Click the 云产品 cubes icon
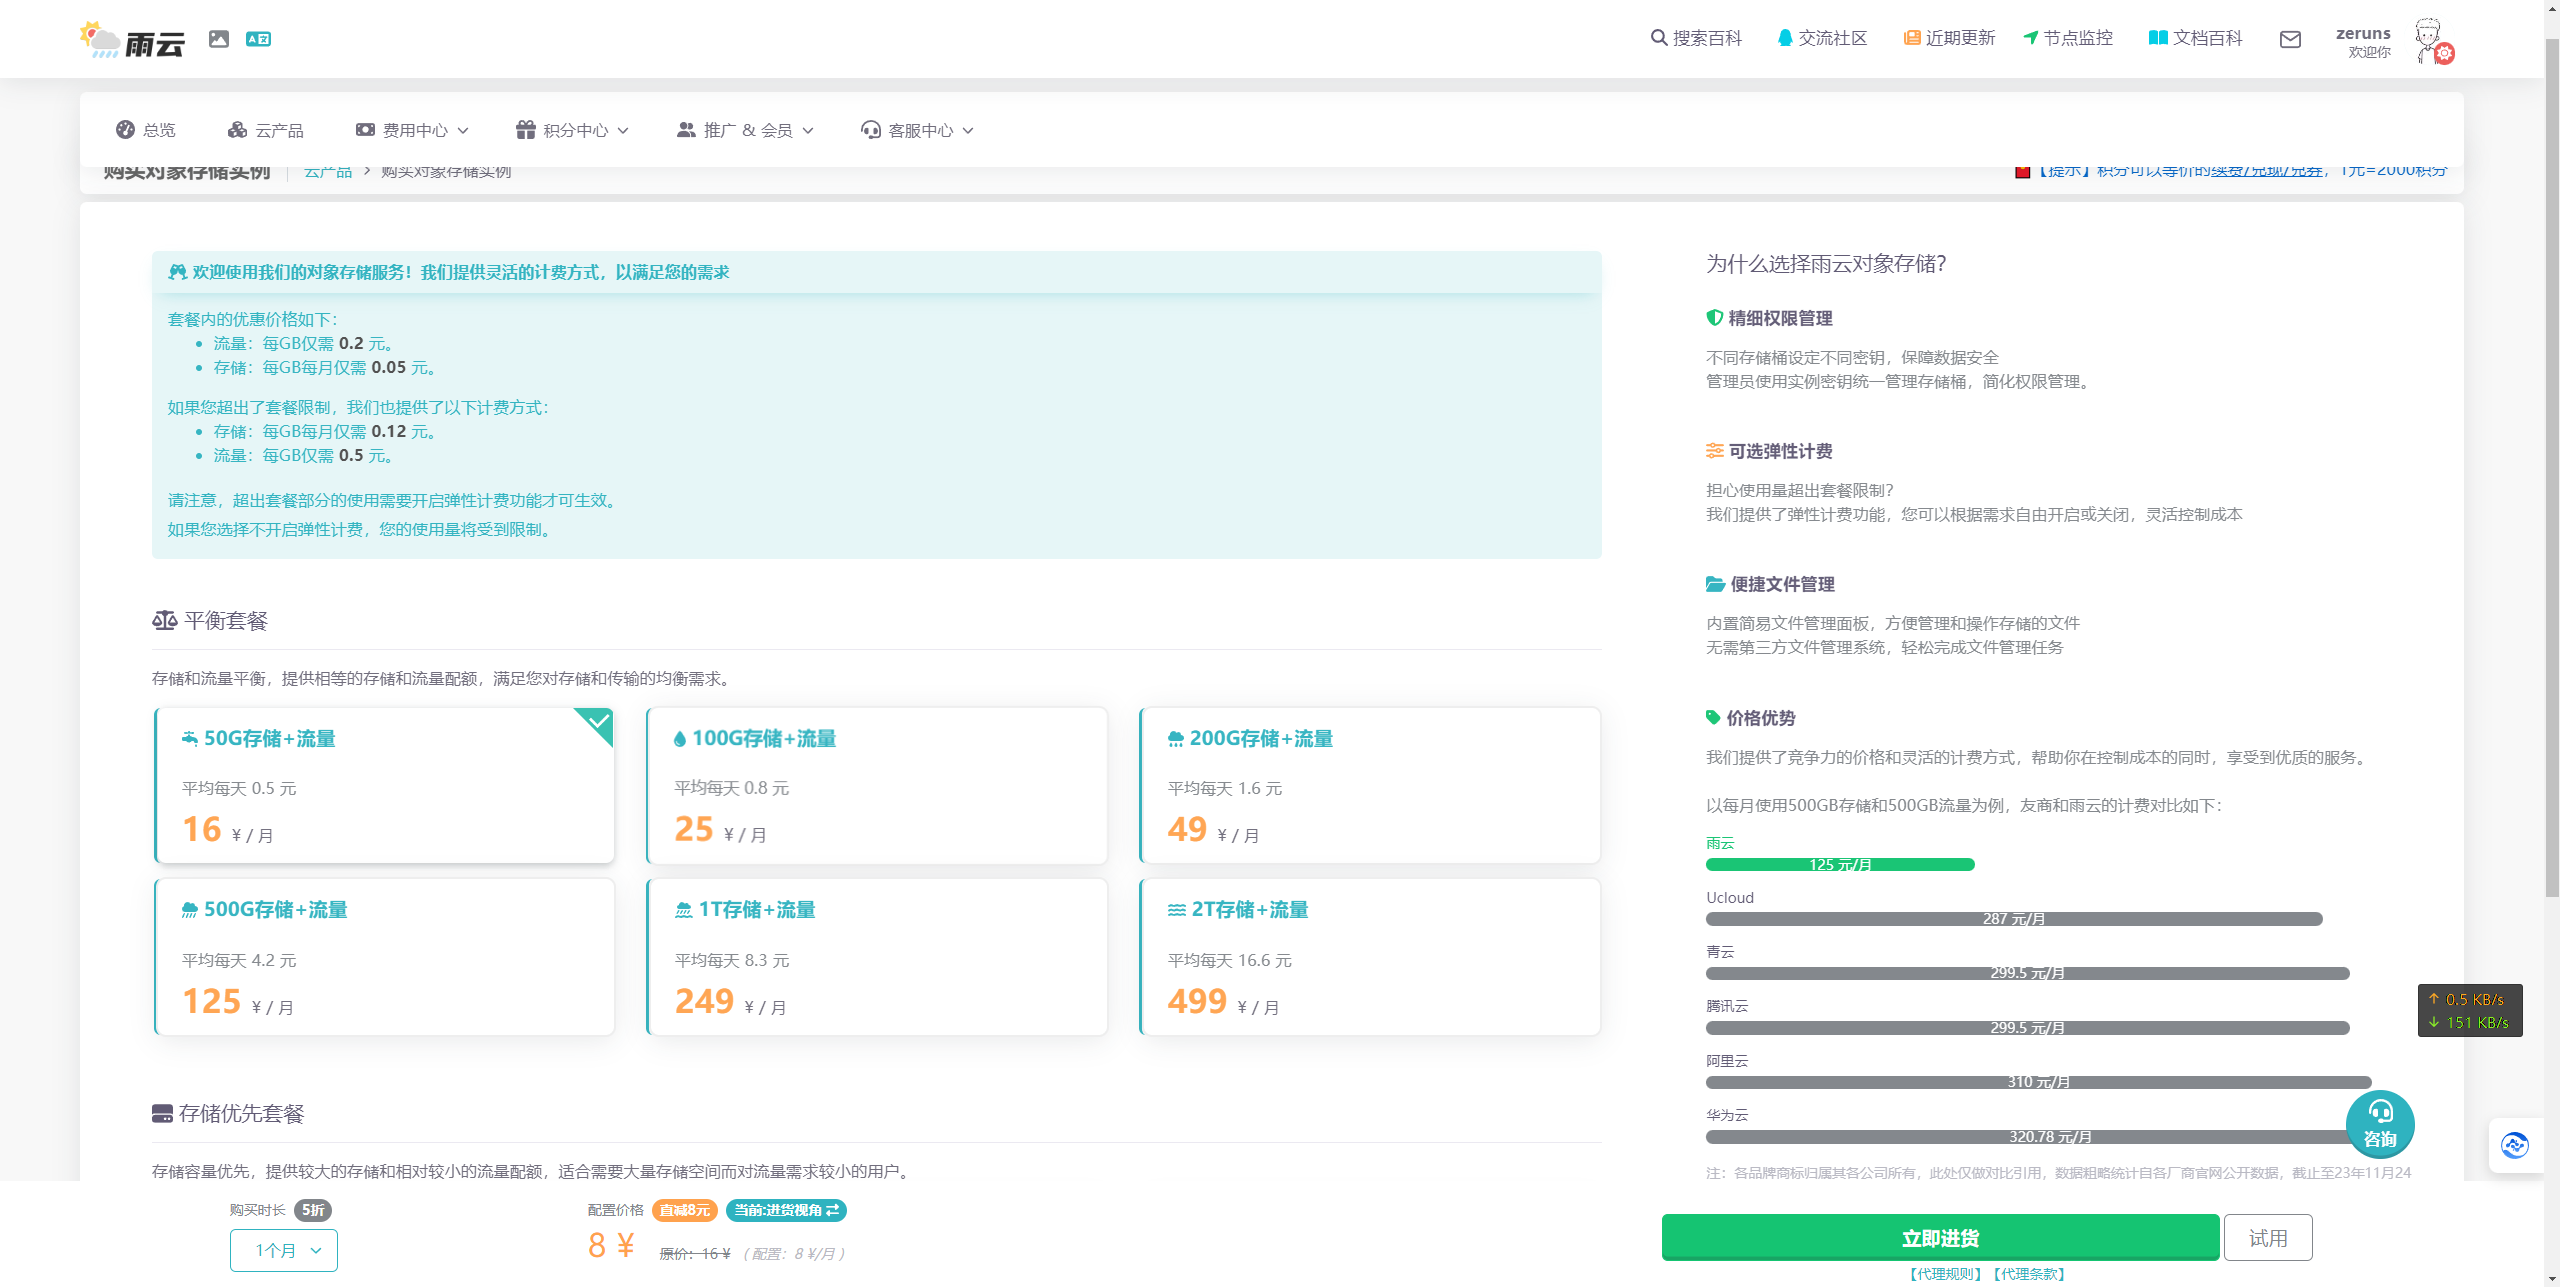This screenshot has width=2560, height=1287. click(237, 130)
